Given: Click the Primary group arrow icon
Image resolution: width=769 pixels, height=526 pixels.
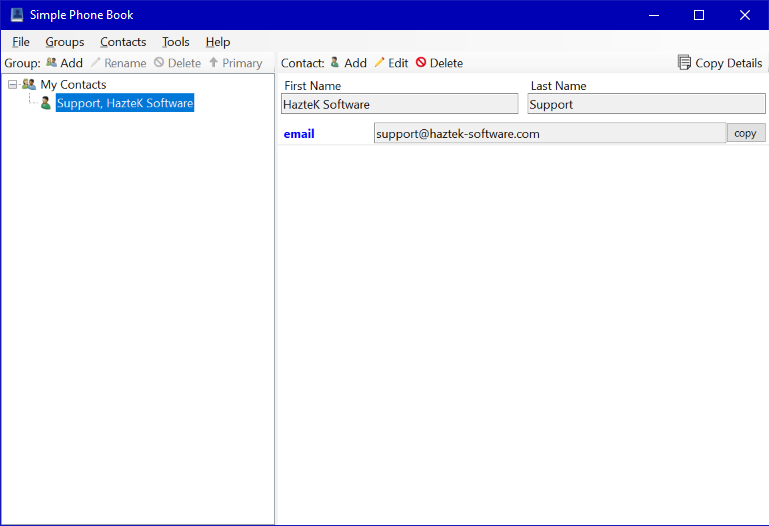Looking at the screenshot, I should point(213,63).
